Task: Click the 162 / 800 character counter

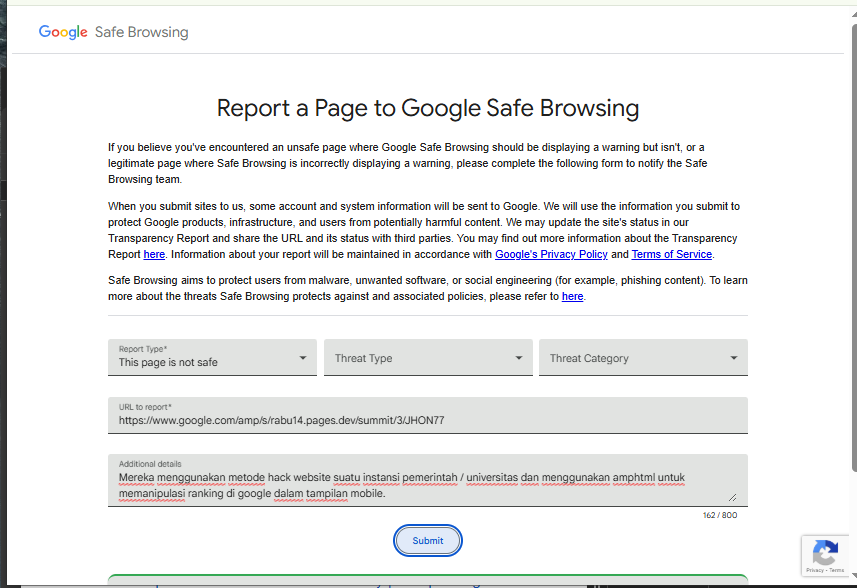Action: (x=720, y=515)
